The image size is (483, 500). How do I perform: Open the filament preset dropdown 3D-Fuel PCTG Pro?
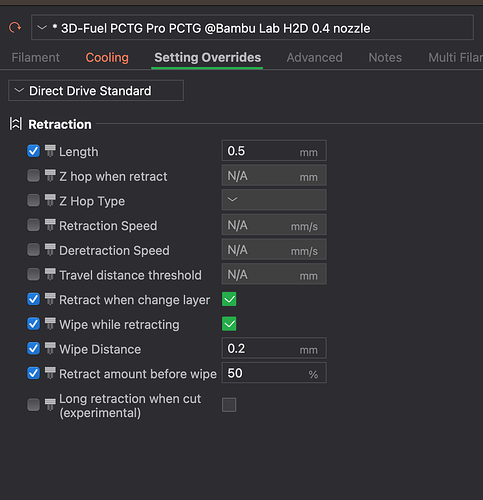[x=252, y=27]
